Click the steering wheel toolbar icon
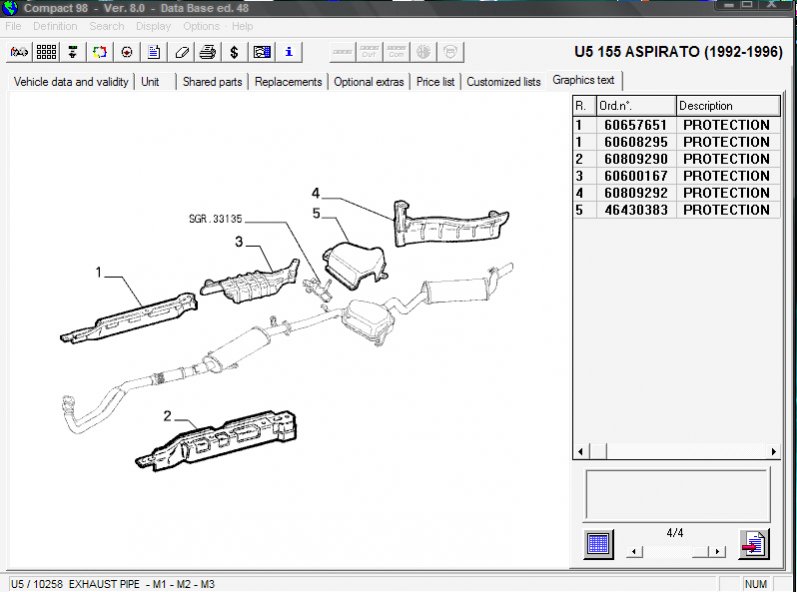Viewport: 797px width, 592px height. tap(127, 52)
